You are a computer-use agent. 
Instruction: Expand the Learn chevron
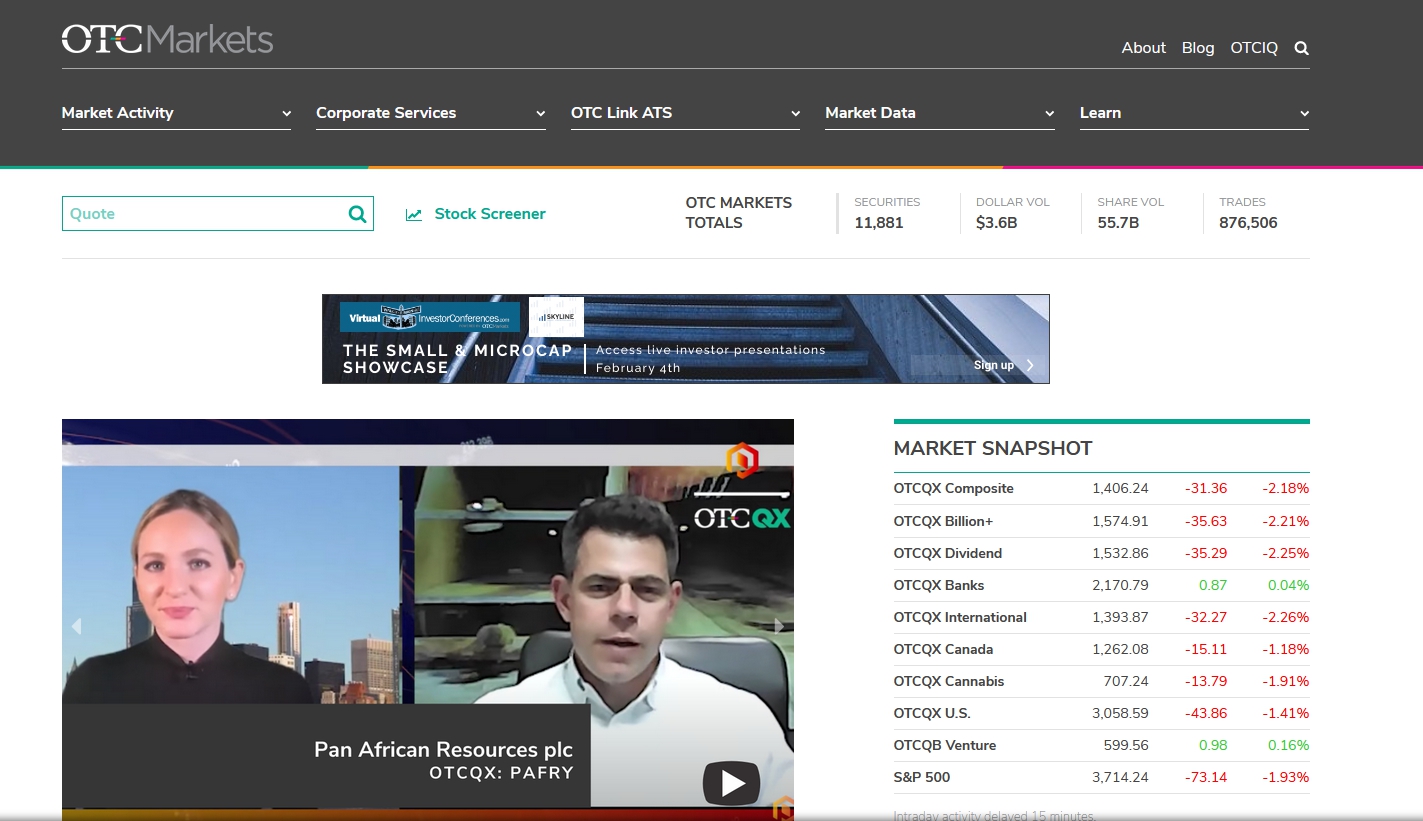1304,114
